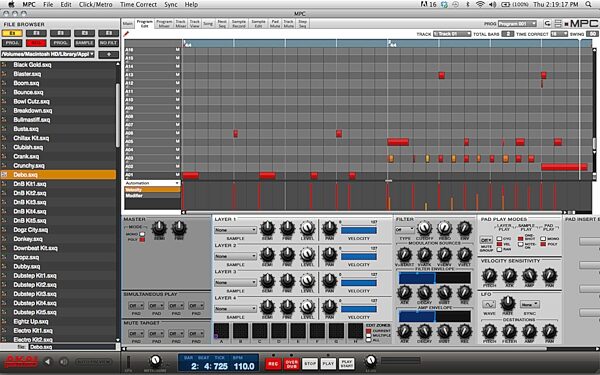Click the Play Start button
Viewport: 600px width, 375px height.
[347, 364]
